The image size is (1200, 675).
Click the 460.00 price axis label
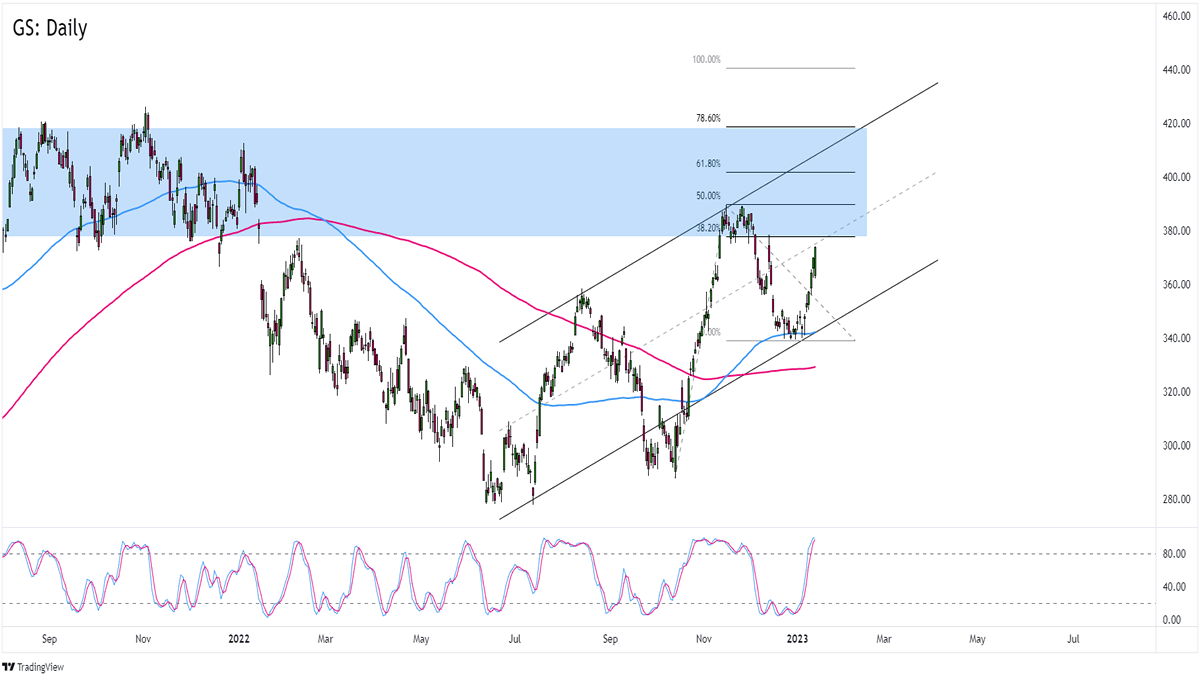(1166, 17)
